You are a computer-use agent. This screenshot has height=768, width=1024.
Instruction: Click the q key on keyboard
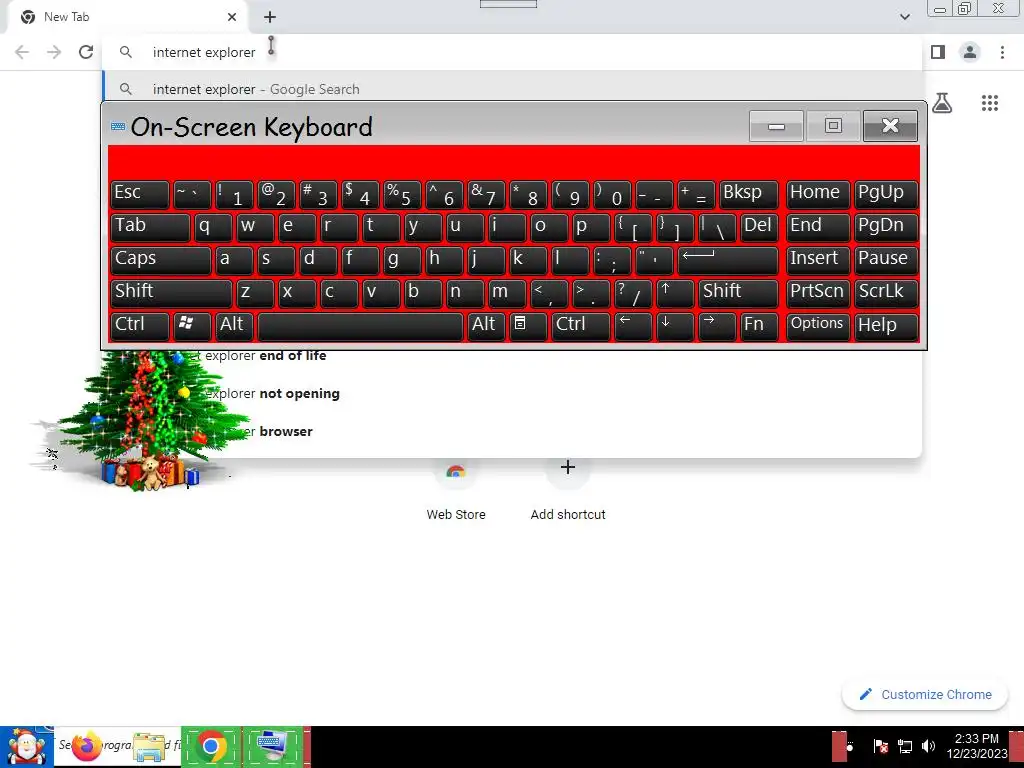click(213, 227)
